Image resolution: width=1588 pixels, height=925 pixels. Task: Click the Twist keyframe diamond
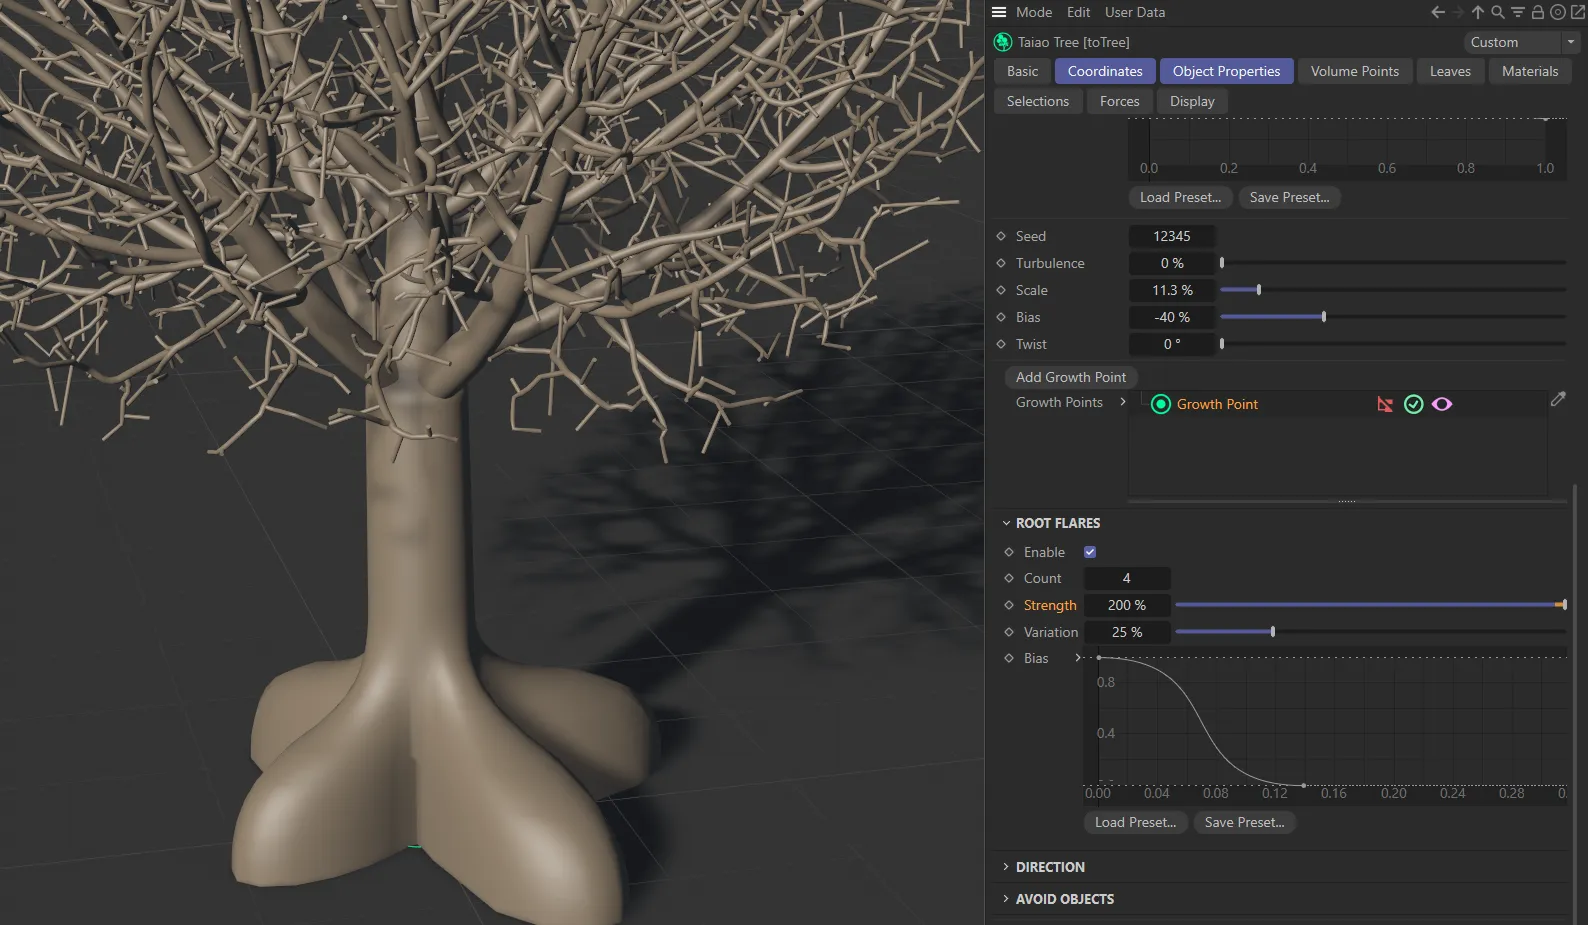click(1001, 344)
